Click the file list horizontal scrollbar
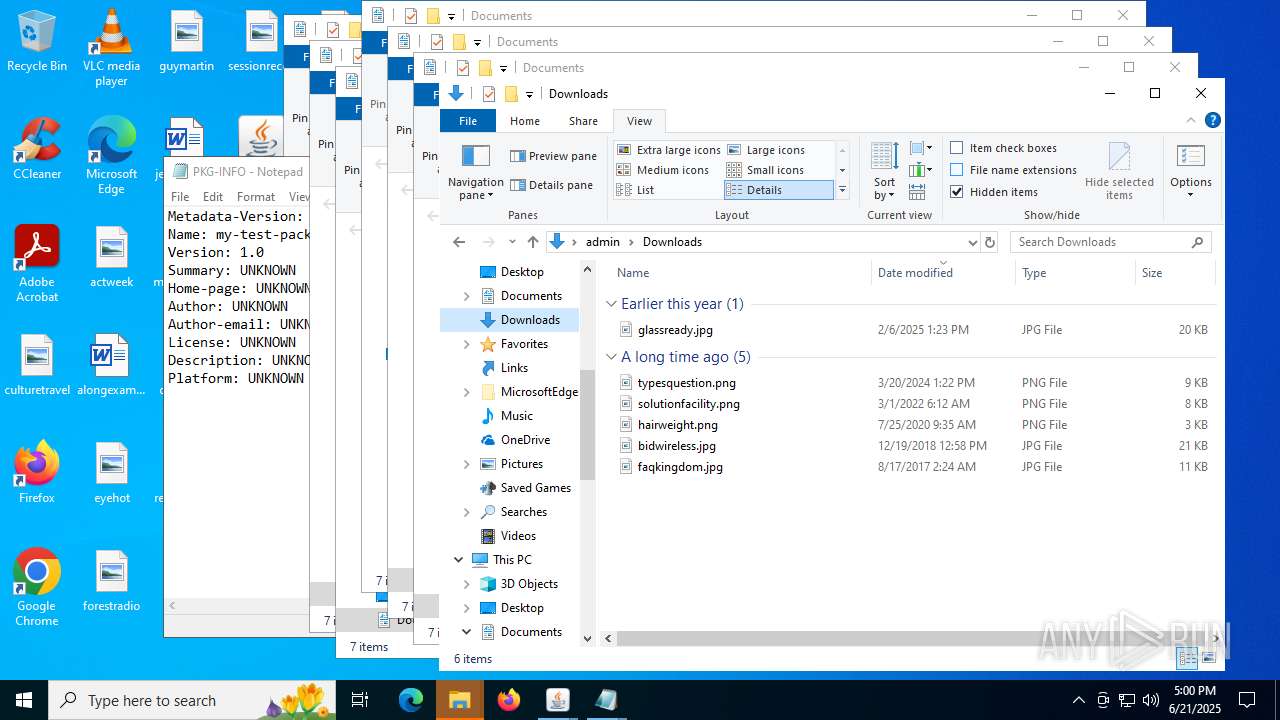The width and height of the screenshot is (1280, 720). point(910,638)
